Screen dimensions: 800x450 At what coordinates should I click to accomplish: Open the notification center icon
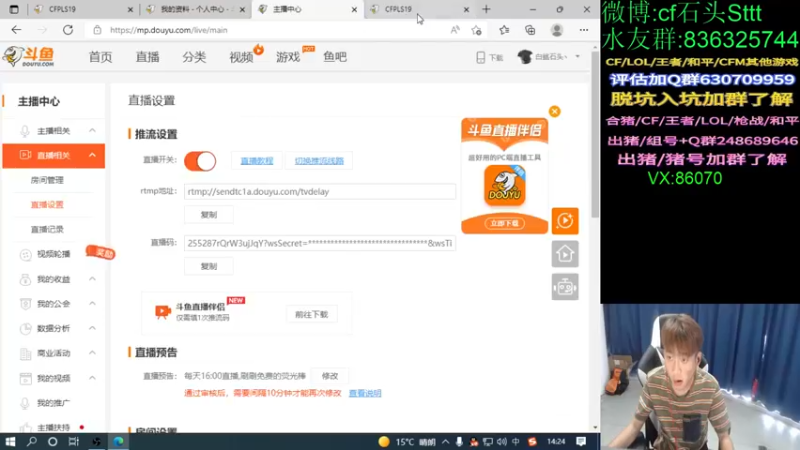pos(581,441)
